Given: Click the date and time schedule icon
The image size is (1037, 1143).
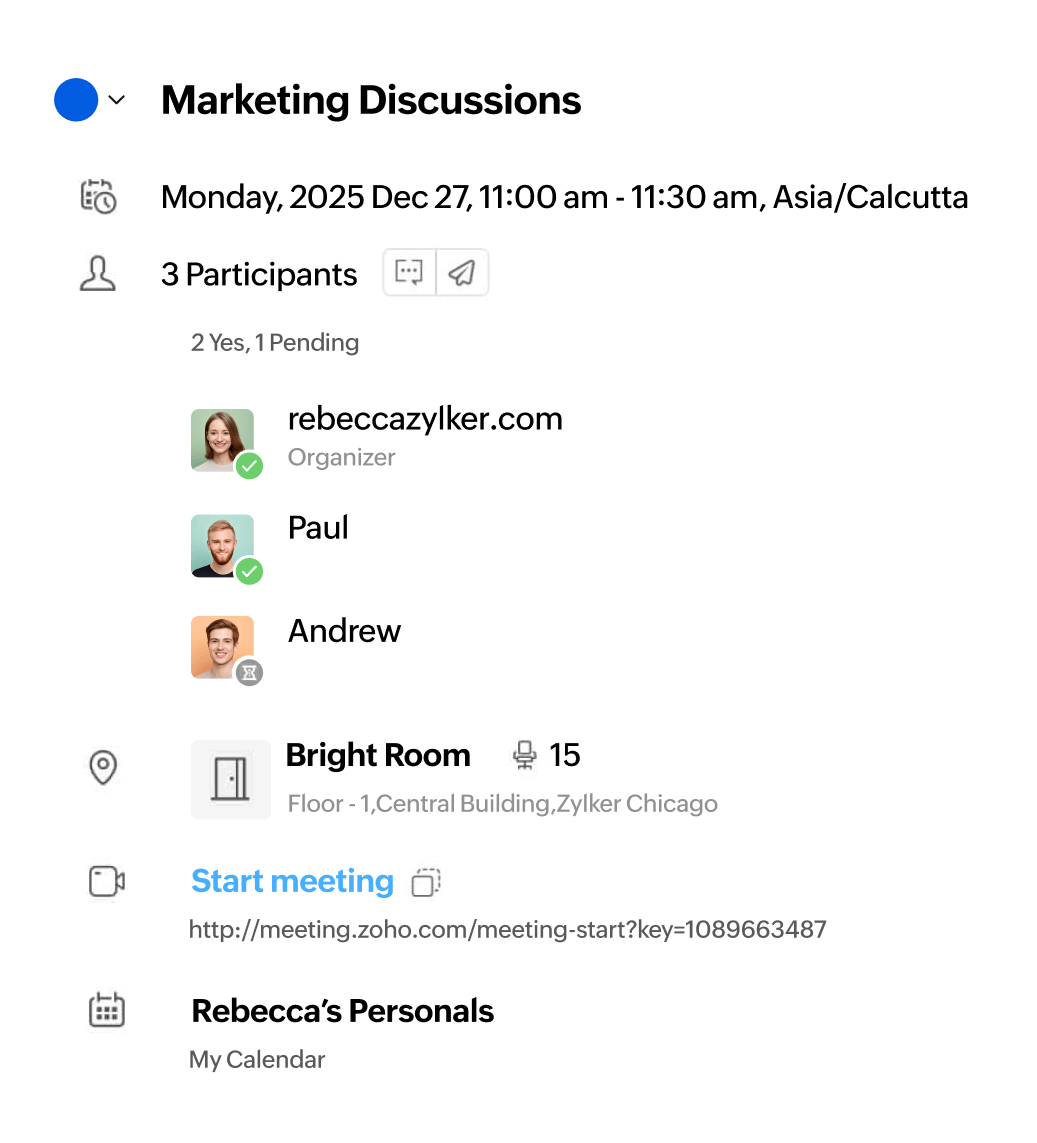Looking at the screenshot, I should [x=98, y=196].
